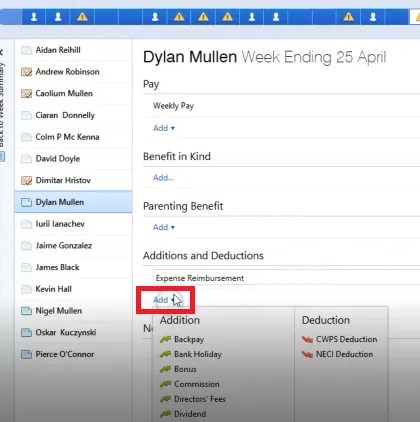
Task: Click payslip icon beside Andrew Robinson
Action: (26, 72)
